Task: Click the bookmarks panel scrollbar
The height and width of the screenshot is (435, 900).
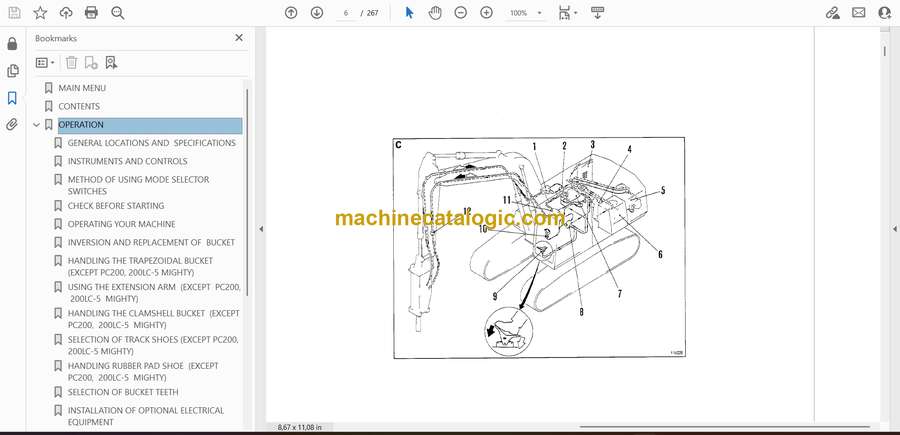Action: (247, 192)
